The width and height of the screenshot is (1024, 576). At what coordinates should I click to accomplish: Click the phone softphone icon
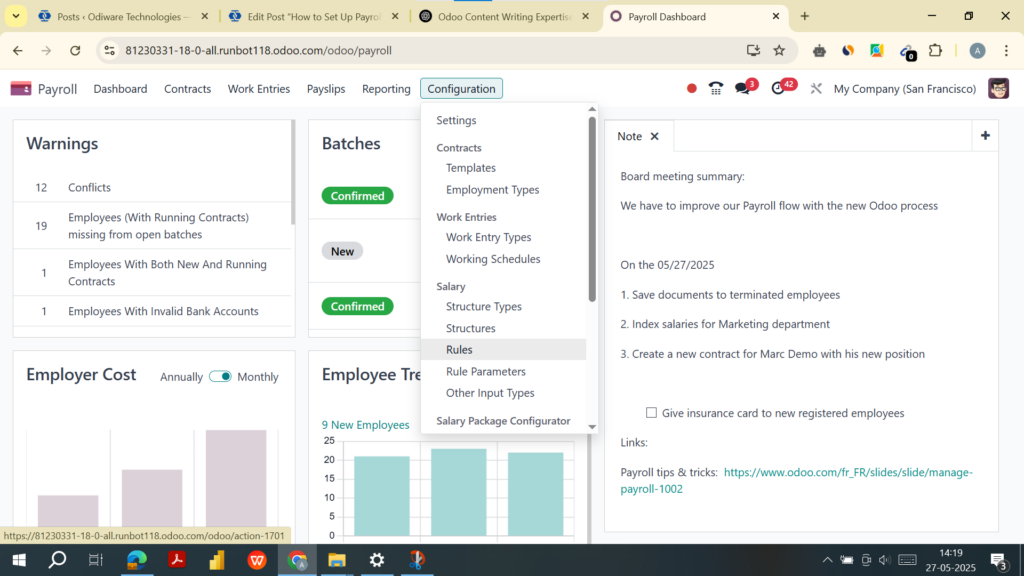(716, 88)
